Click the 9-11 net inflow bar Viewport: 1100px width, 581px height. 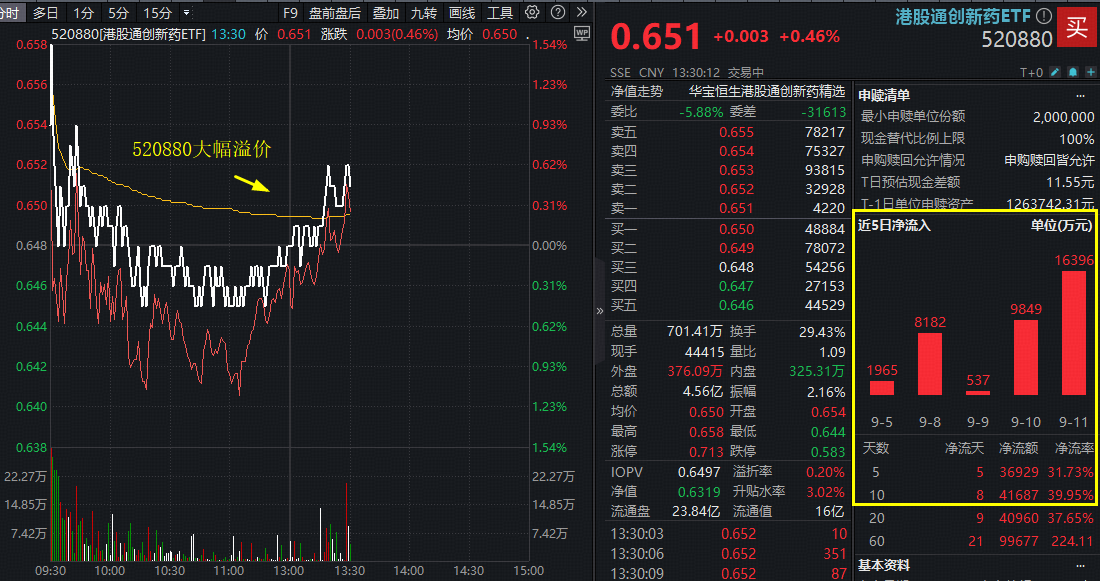click(1072, 332)
